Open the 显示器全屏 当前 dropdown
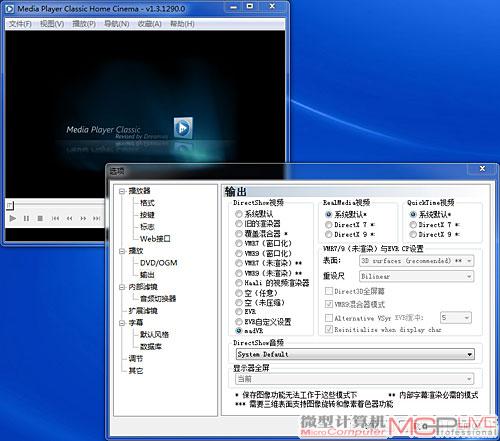 [x=354, y=379]
